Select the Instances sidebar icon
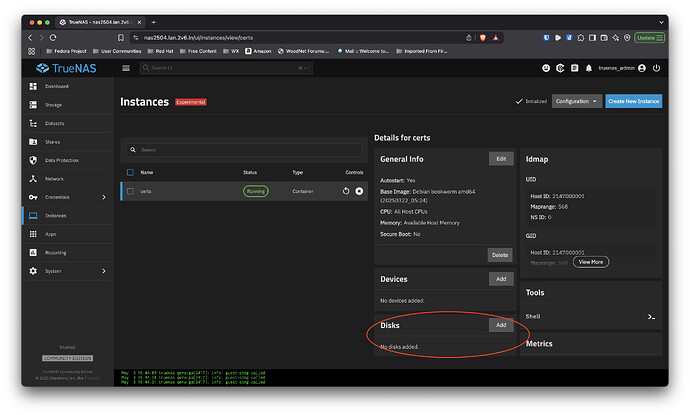 (33, 216)
